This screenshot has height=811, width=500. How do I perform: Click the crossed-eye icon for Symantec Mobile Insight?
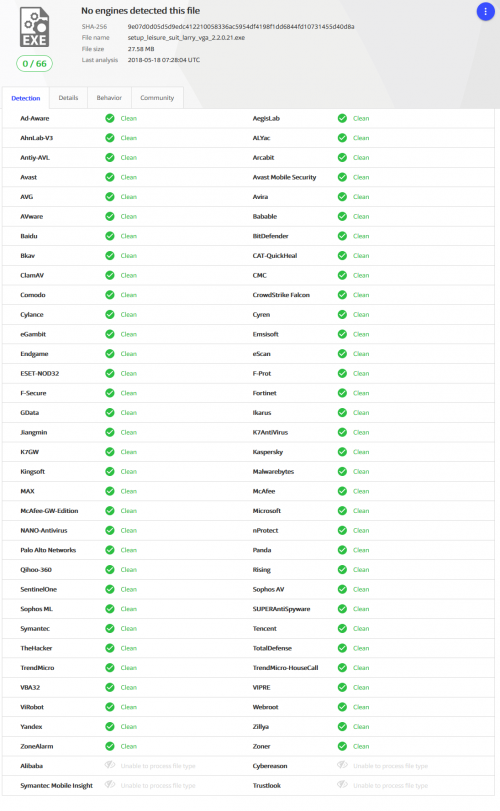coord(110,785)
